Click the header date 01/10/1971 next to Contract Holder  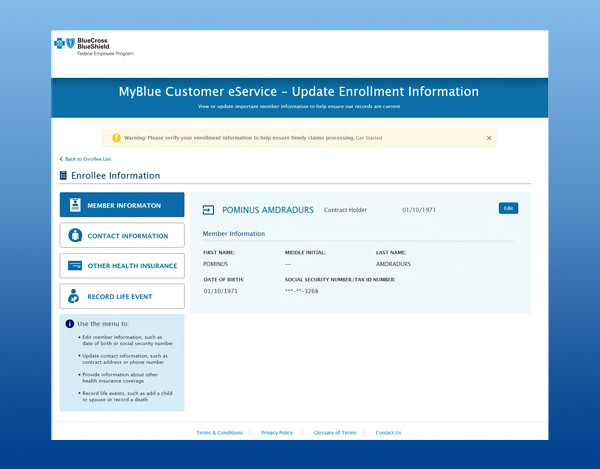[419, 210]
